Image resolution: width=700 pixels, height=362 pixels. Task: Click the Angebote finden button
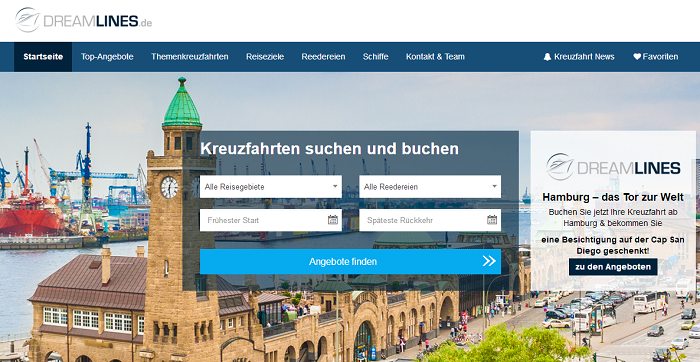pyautogui.click(x=350, y=262)
